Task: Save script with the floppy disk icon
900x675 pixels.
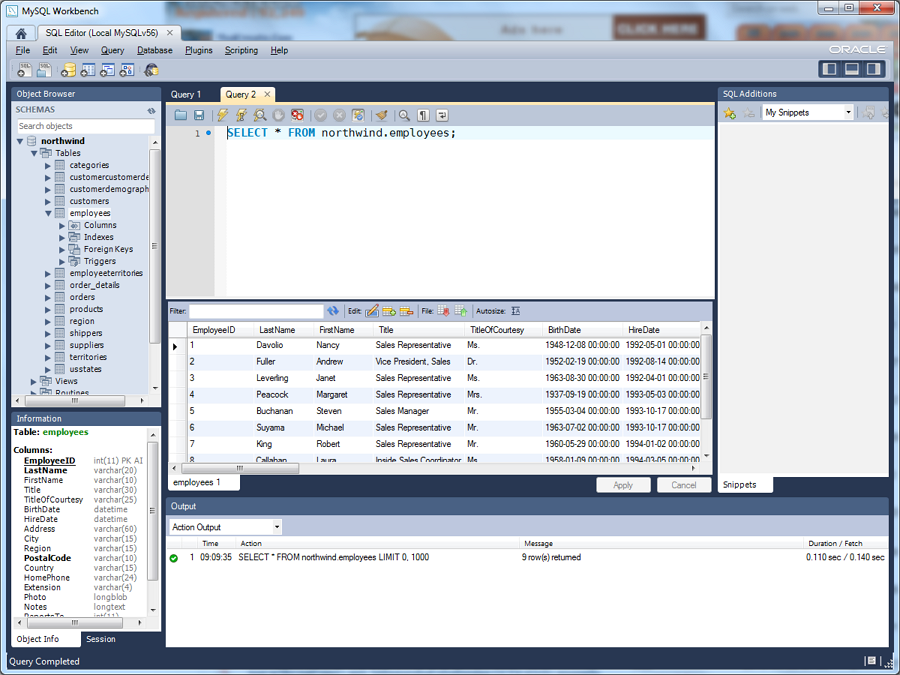Action: tap(199, 115)
